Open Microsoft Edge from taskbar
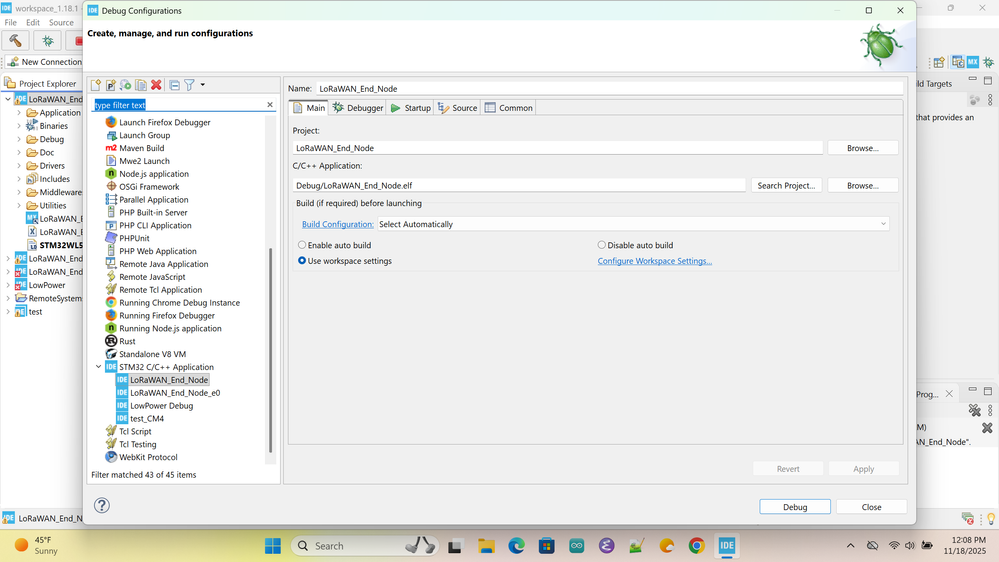 point(516,546)
